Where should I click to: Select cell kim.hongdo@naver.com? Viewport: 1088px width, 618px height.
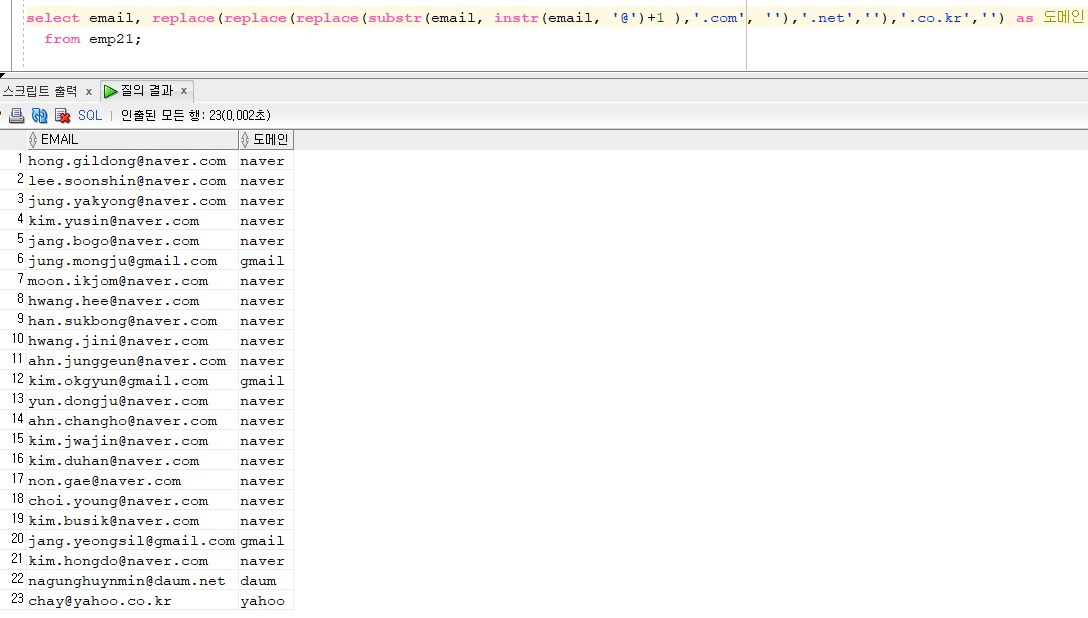(x=132, y=561)
